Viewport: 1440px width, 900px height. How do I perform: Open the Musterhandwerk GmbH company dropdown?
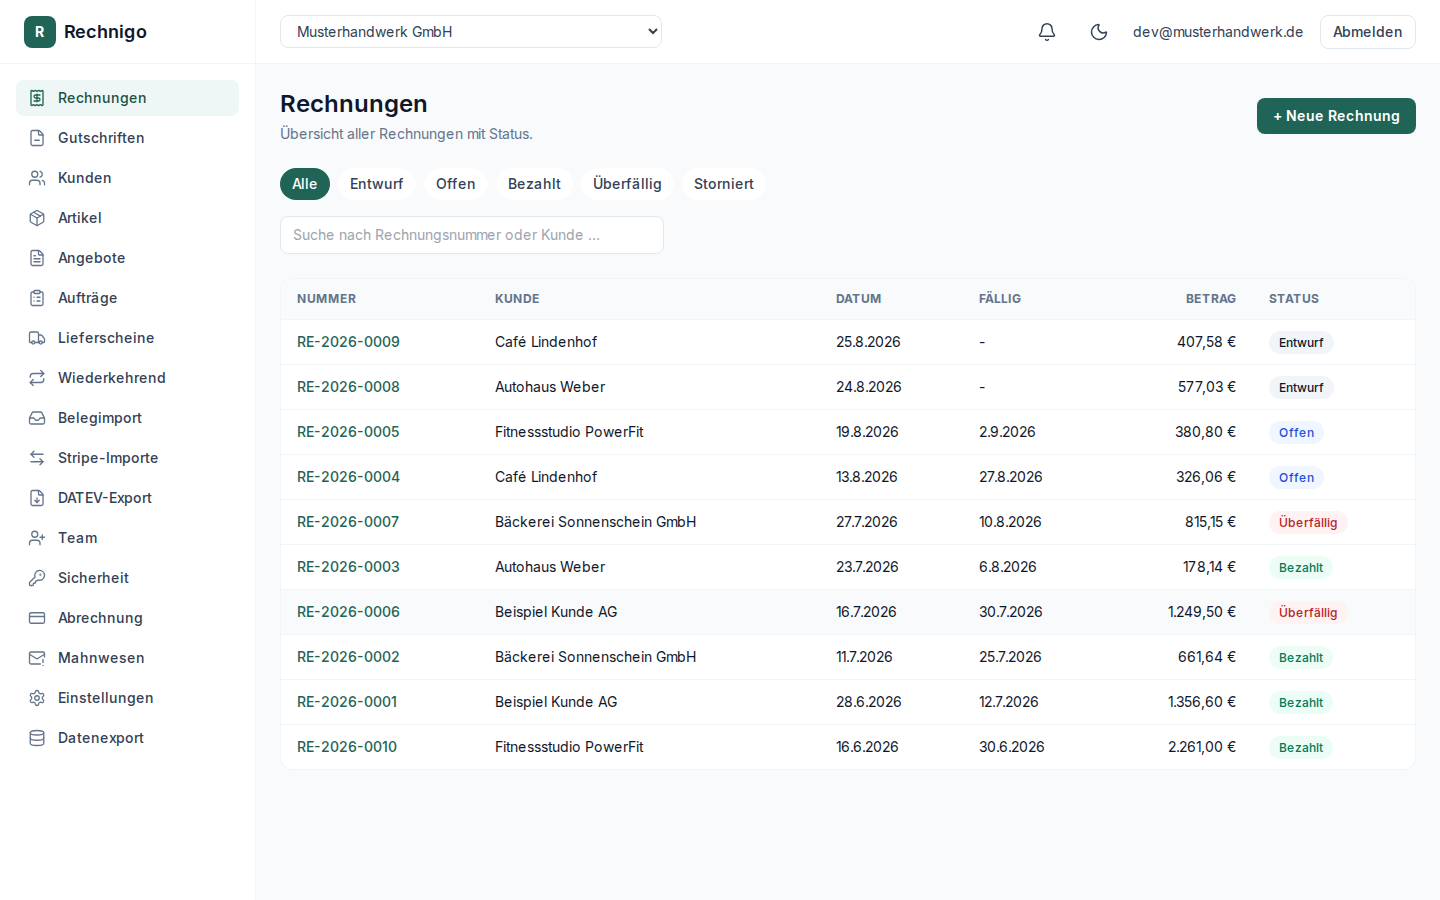click(471, 32)
